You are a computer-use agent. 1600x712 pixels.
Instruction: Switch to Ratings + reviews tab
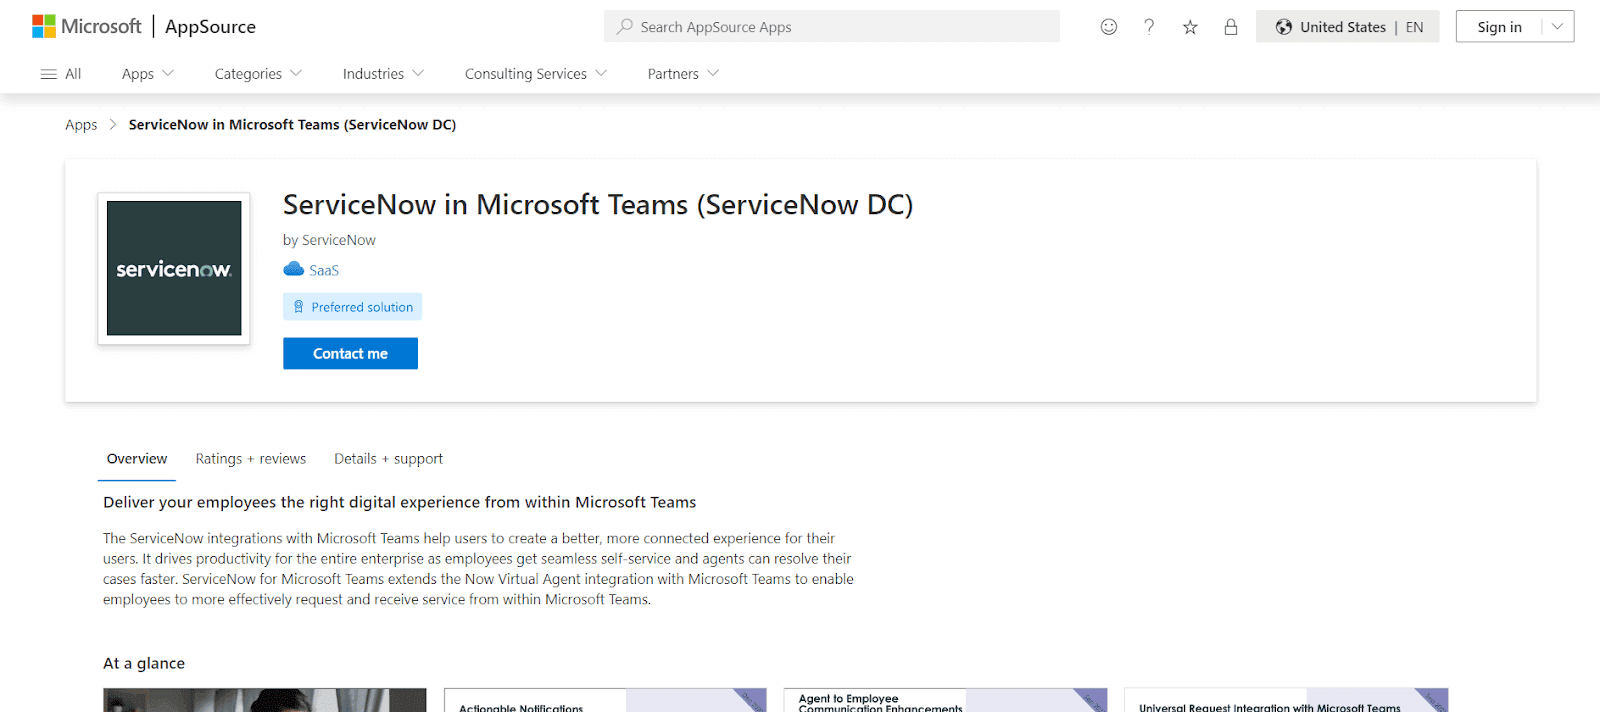click(x=251, y=459)
